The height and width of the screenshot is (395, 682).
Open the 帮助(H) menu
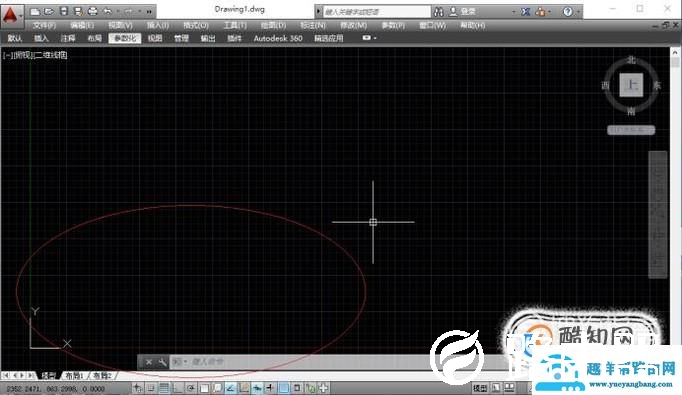point(473,25)
